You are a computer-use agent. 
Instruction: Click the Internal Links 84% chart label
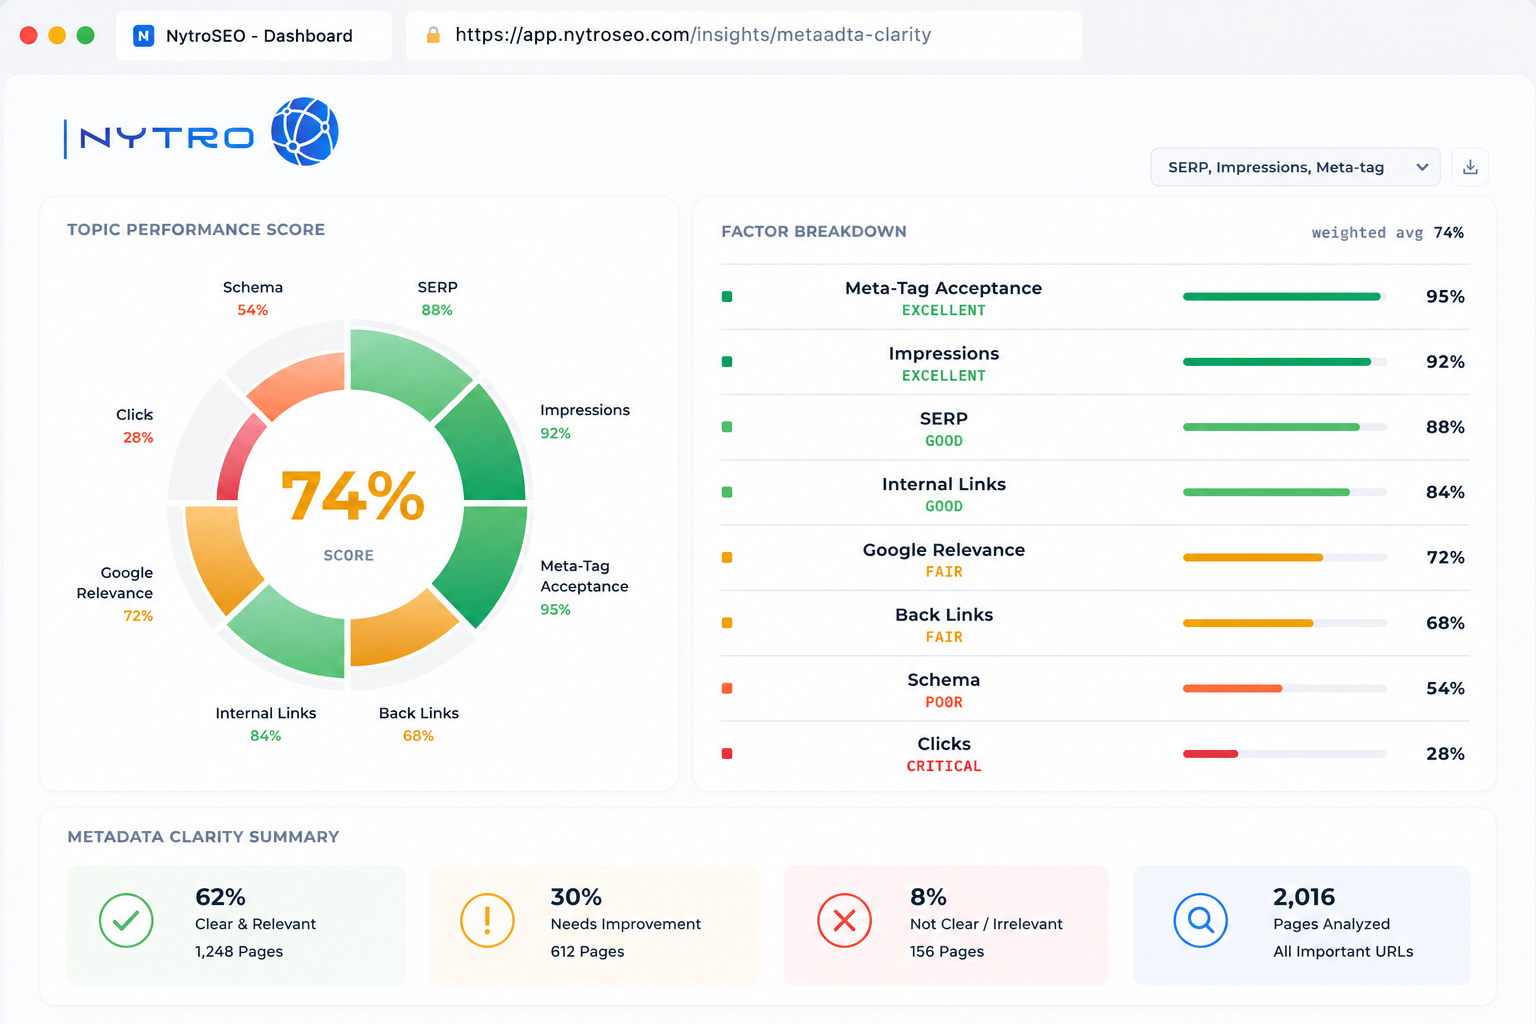(266, 724)
